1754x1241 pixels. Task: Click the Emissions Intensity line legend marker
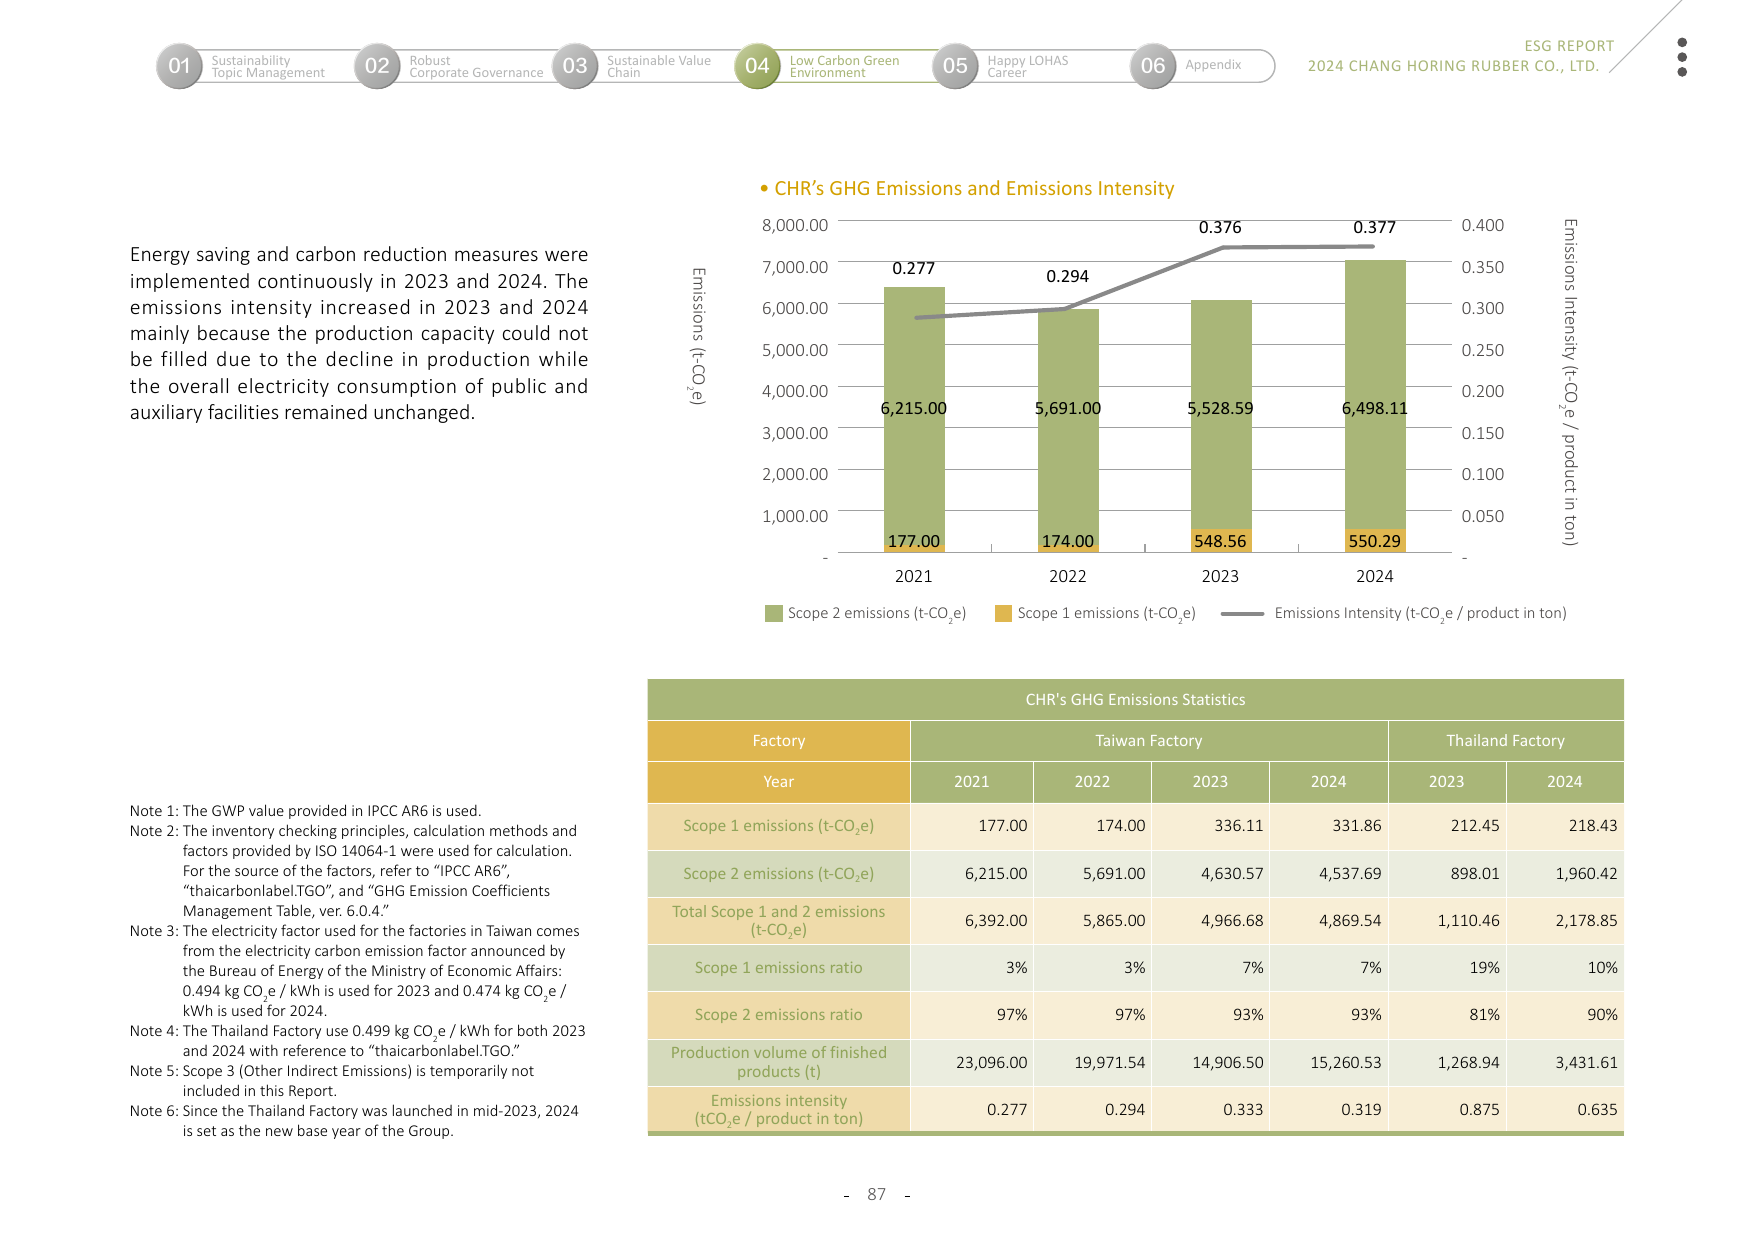pyautogui.click(x=1243, y=613)
